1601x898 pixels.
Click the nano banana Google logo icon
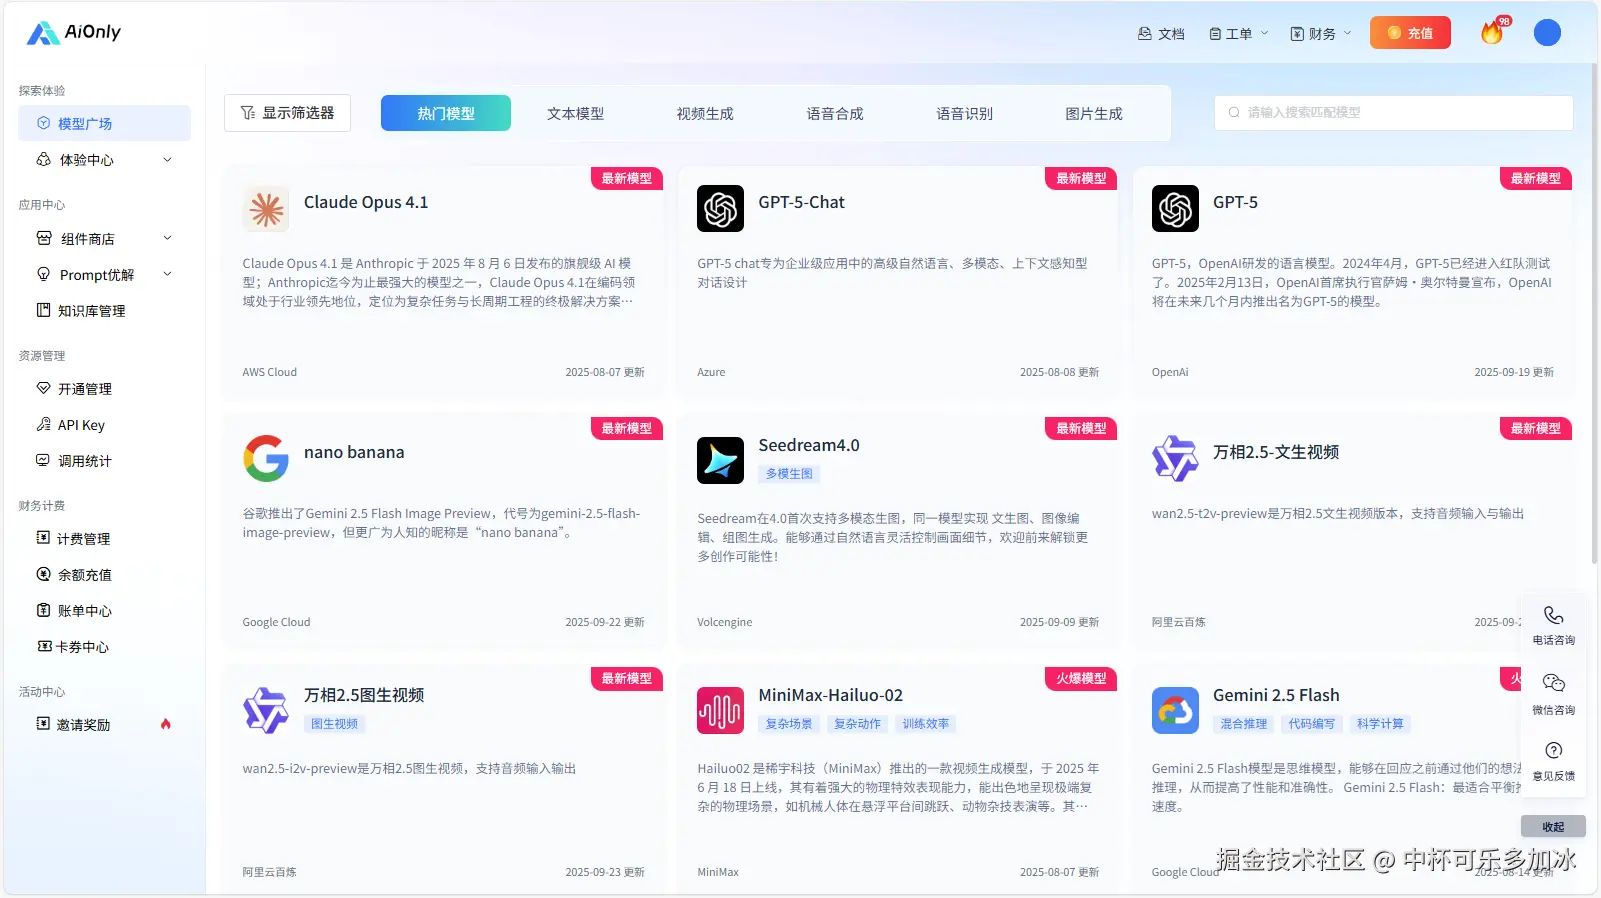pos(266,458)
